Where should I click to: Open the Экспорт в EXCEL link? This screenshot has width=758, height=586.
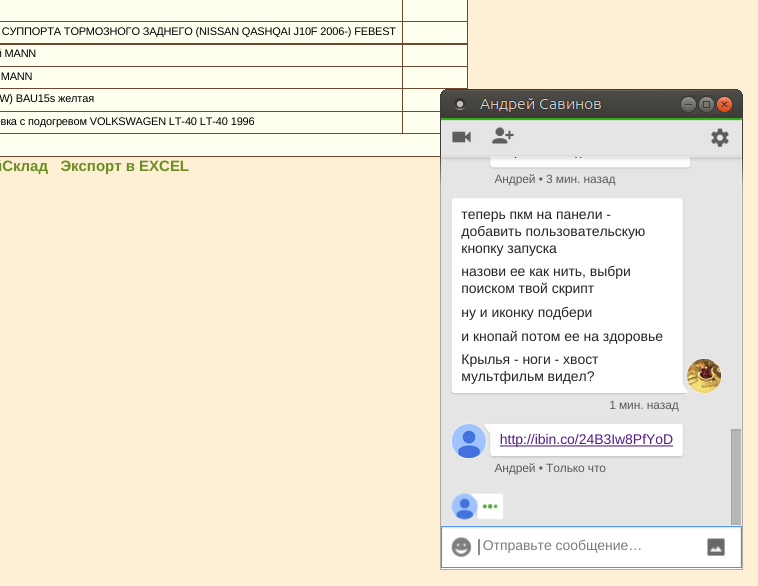coord(124,166)
